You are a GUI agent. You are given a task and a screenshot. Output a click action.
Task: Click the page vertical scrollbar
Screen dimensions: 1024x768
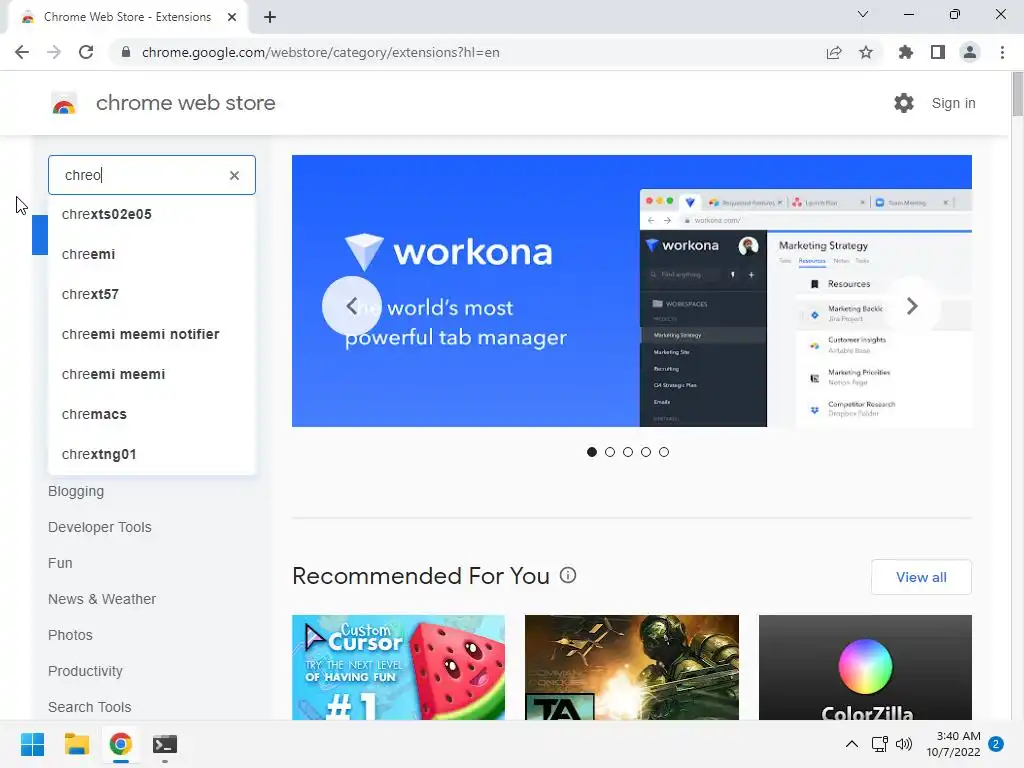[x=1017, y=95]
